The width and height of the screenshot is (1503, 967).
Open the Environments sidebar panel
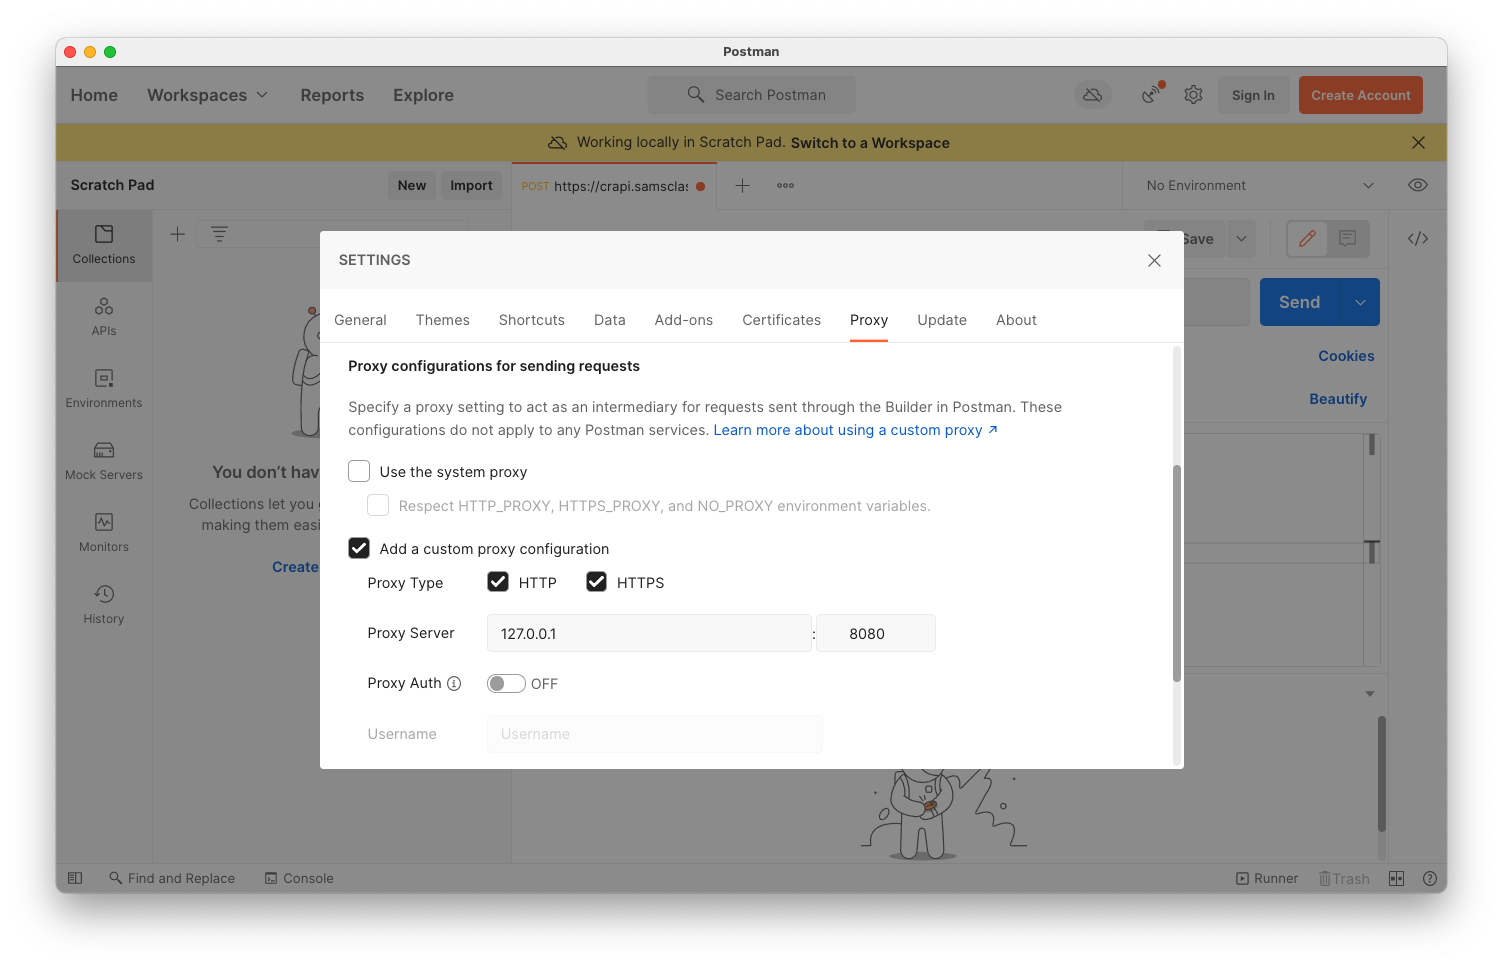tap(104, 389)
